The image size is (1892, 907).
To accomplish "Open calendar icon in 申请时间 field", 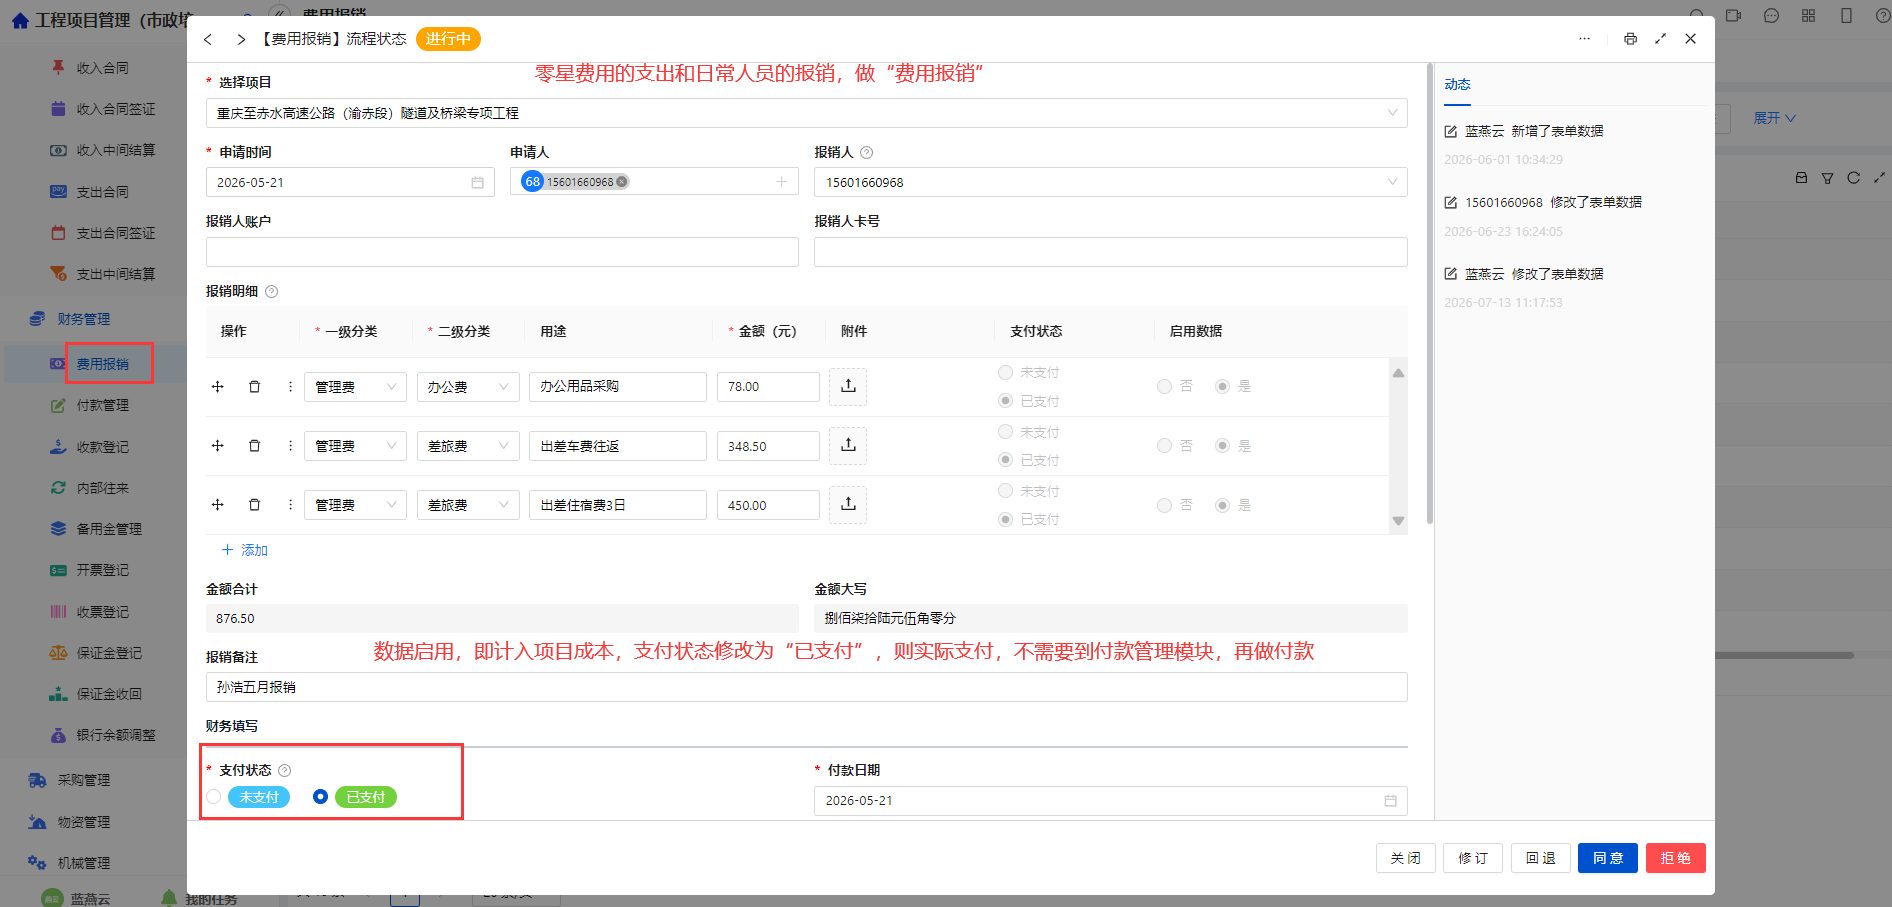I will point(477,182).
